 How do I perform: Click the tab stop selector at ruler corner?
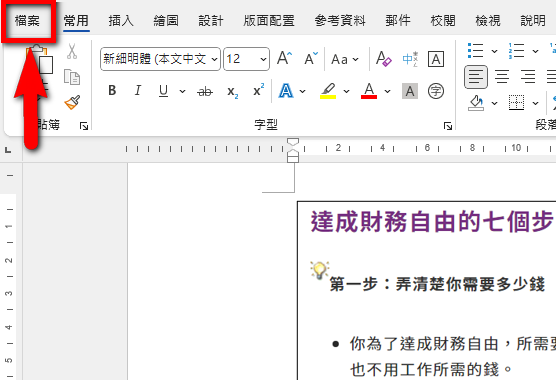click(8, 150)
